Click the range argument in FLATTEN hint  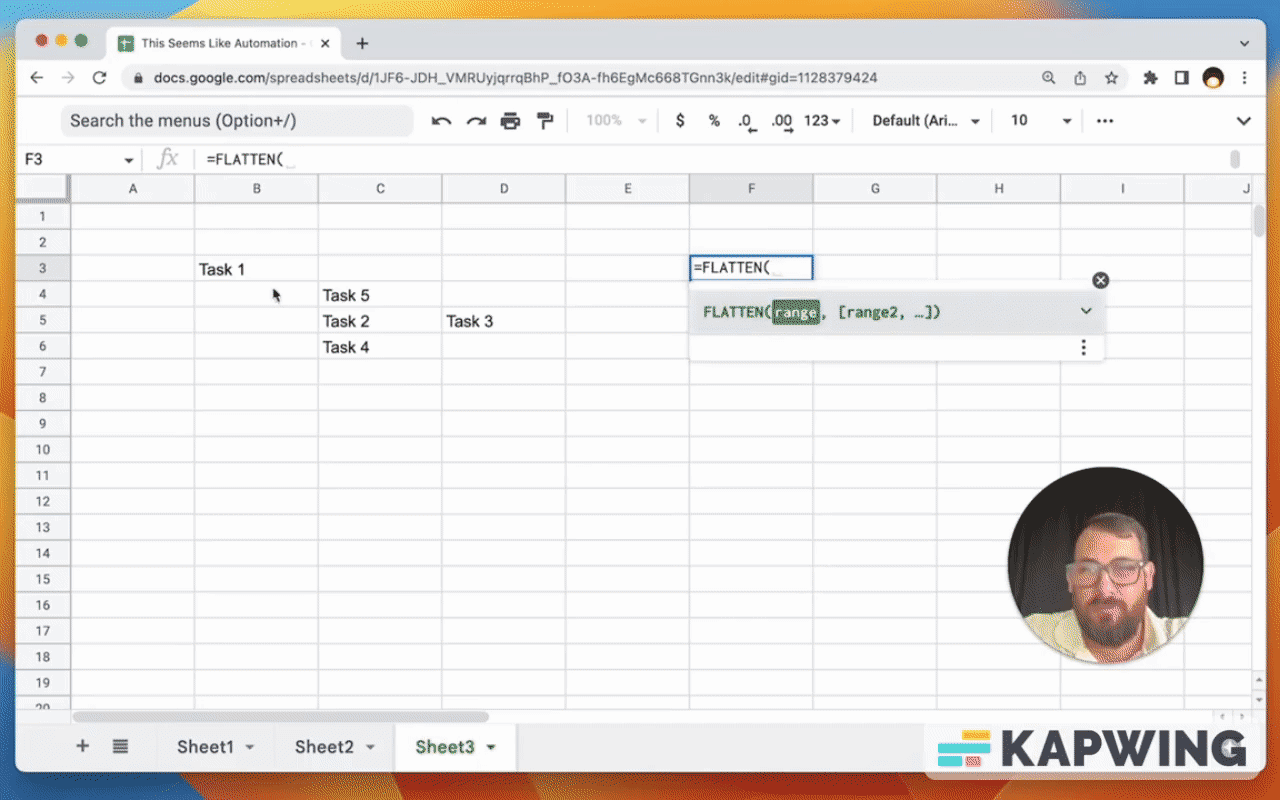point(796,312)
